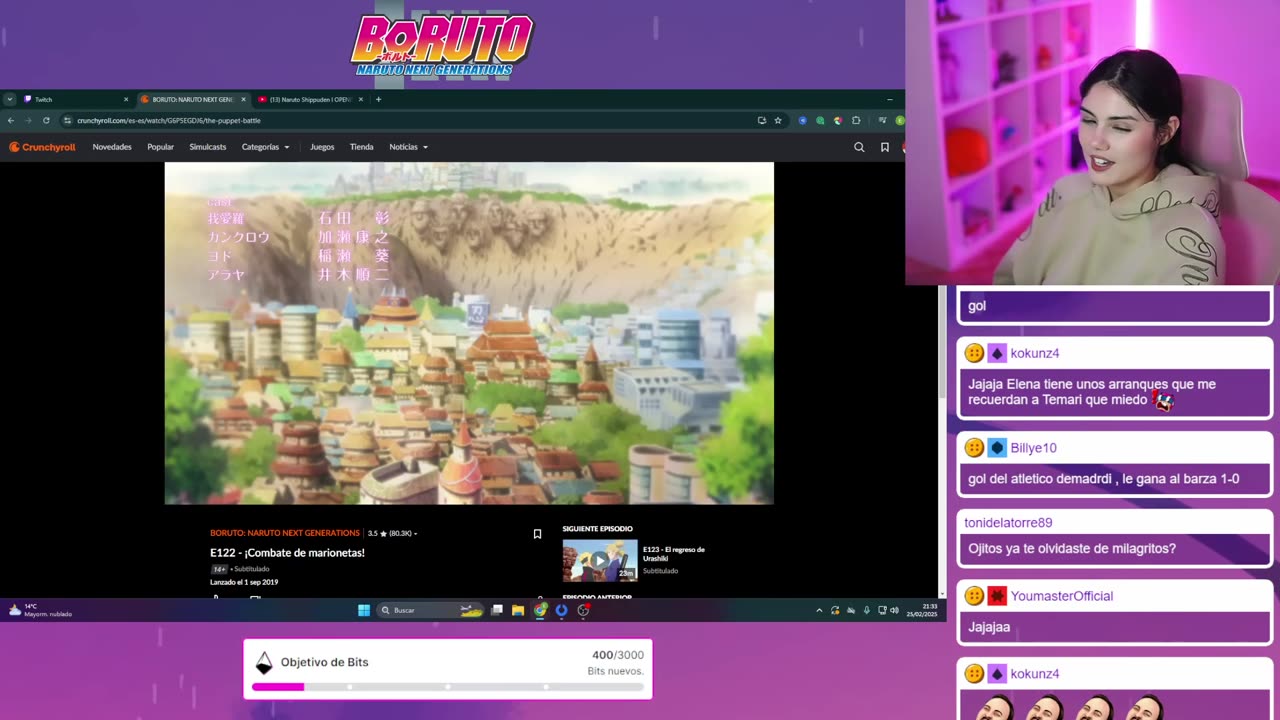The image size is (1280, 720).
Task: Open the tab search chevron button
Action: click(x=10, y=99)
